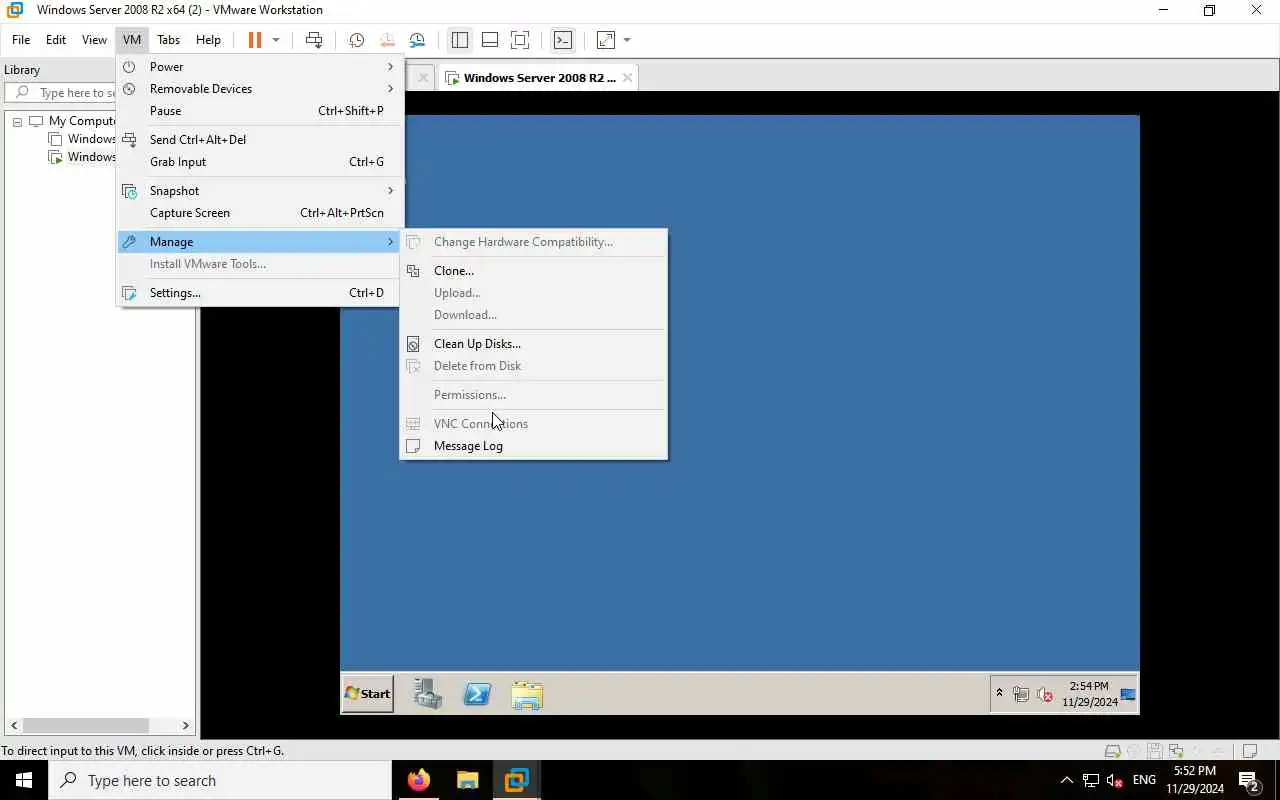Click the Clone icon in the submenu

coord(413,271)
